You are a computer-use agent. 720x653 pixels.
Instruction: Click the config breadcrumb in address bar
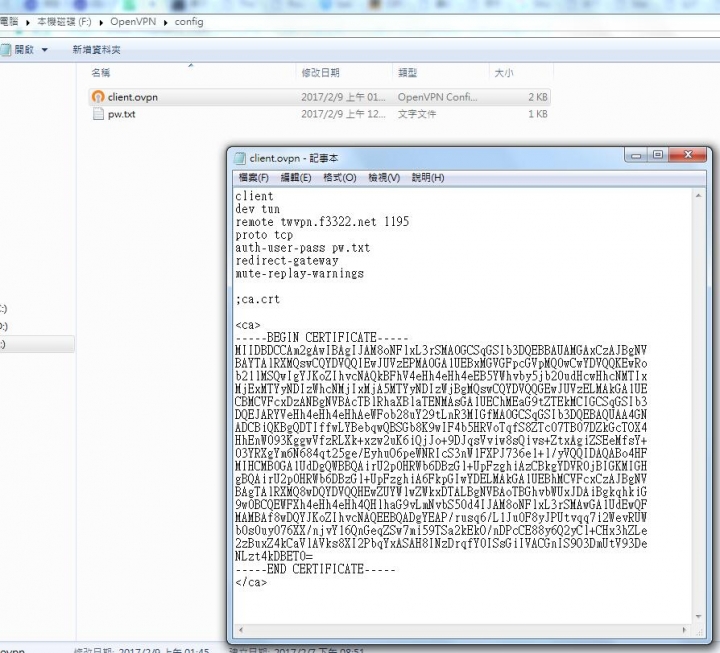189,22
